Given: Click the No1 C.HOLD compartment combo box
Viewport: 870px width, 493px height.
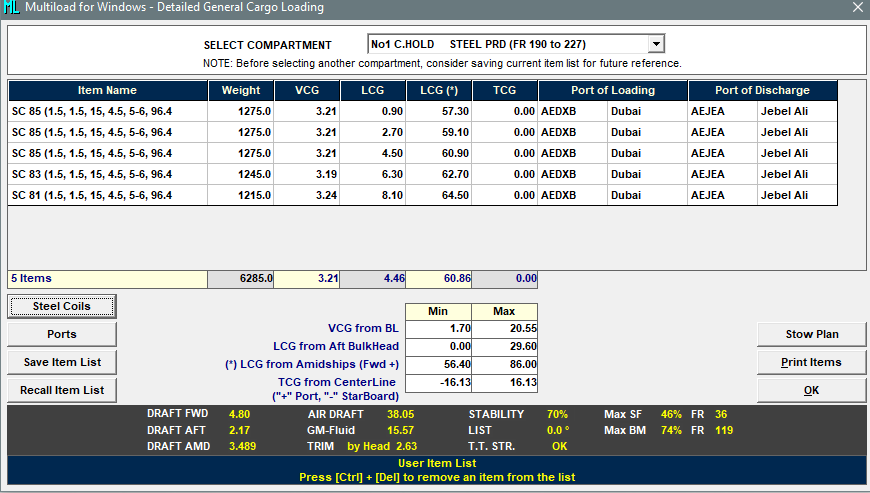Looking at the screenshot, I should (x=515, y=44).
